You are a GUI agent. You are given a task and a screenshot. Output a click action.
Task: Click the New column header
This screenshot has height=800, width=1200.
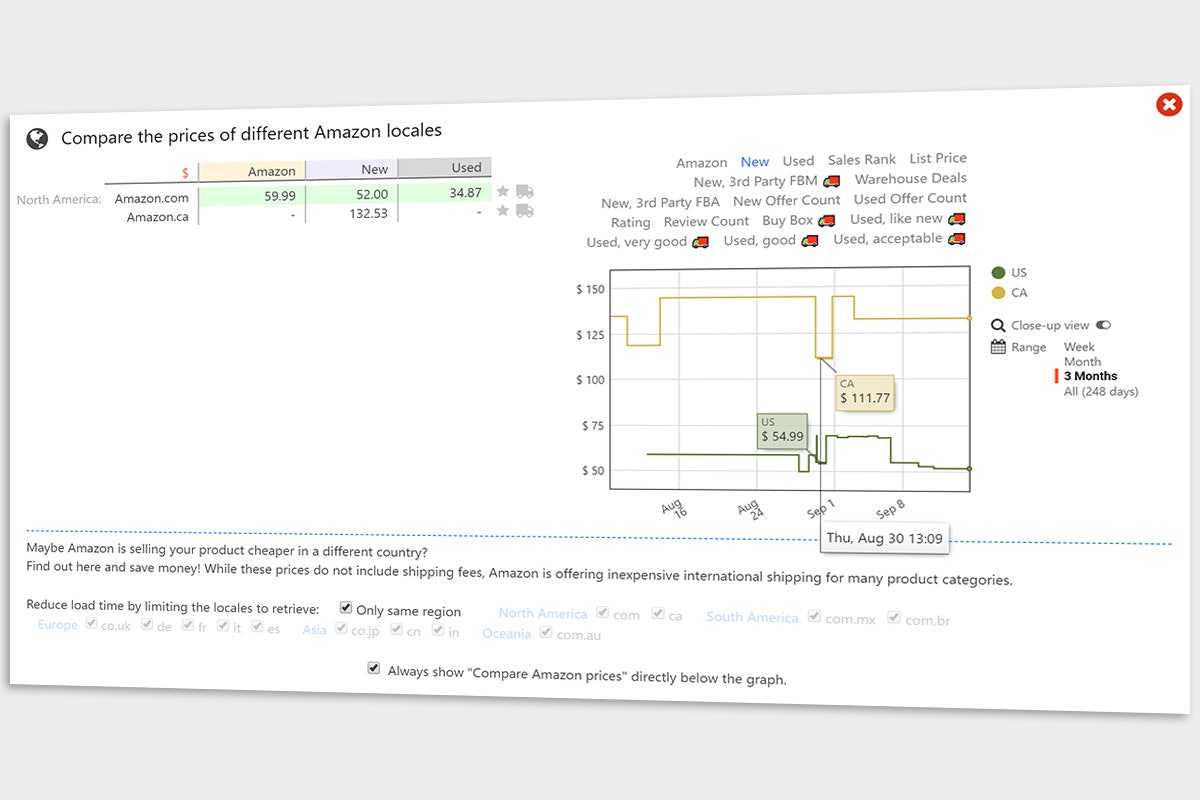[x=352, y=170]
